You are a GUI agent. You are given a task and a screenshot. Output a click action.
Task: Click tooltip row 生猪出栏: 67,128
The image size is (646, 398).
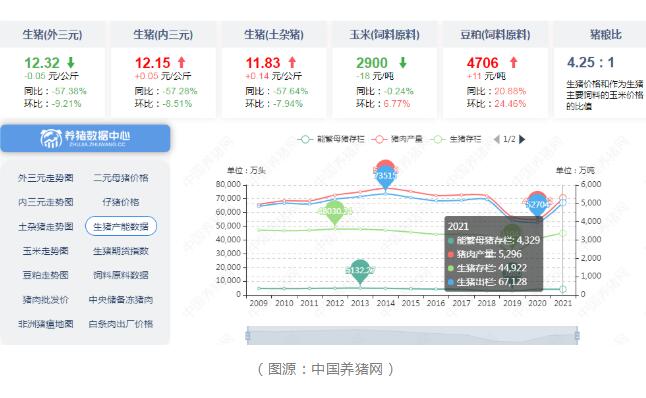(493, 282)
